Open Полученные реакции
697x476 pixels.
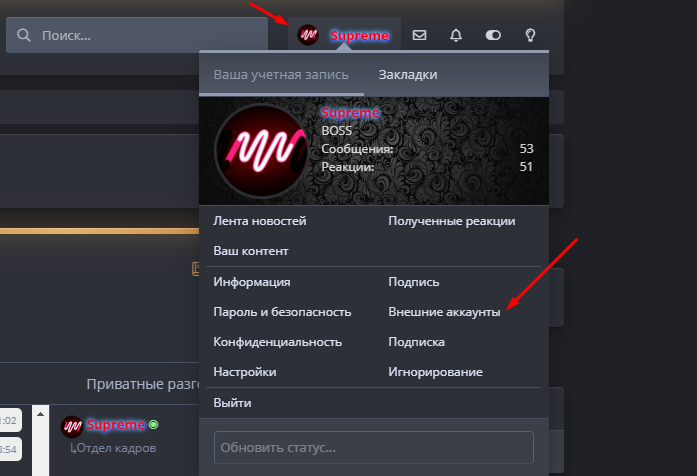click(x=452, y=221)
